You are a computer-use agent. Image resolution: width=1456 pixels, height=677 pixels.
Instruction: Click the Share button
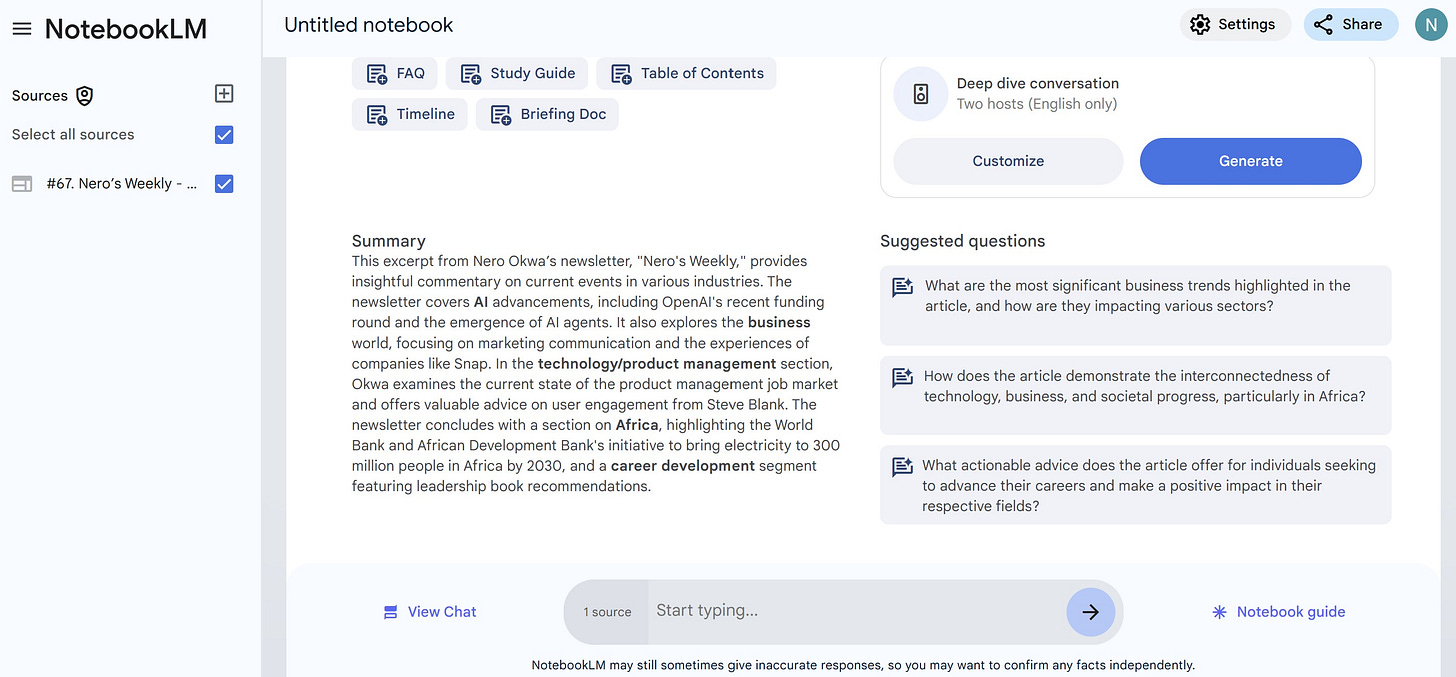[x=1350, y=25]
